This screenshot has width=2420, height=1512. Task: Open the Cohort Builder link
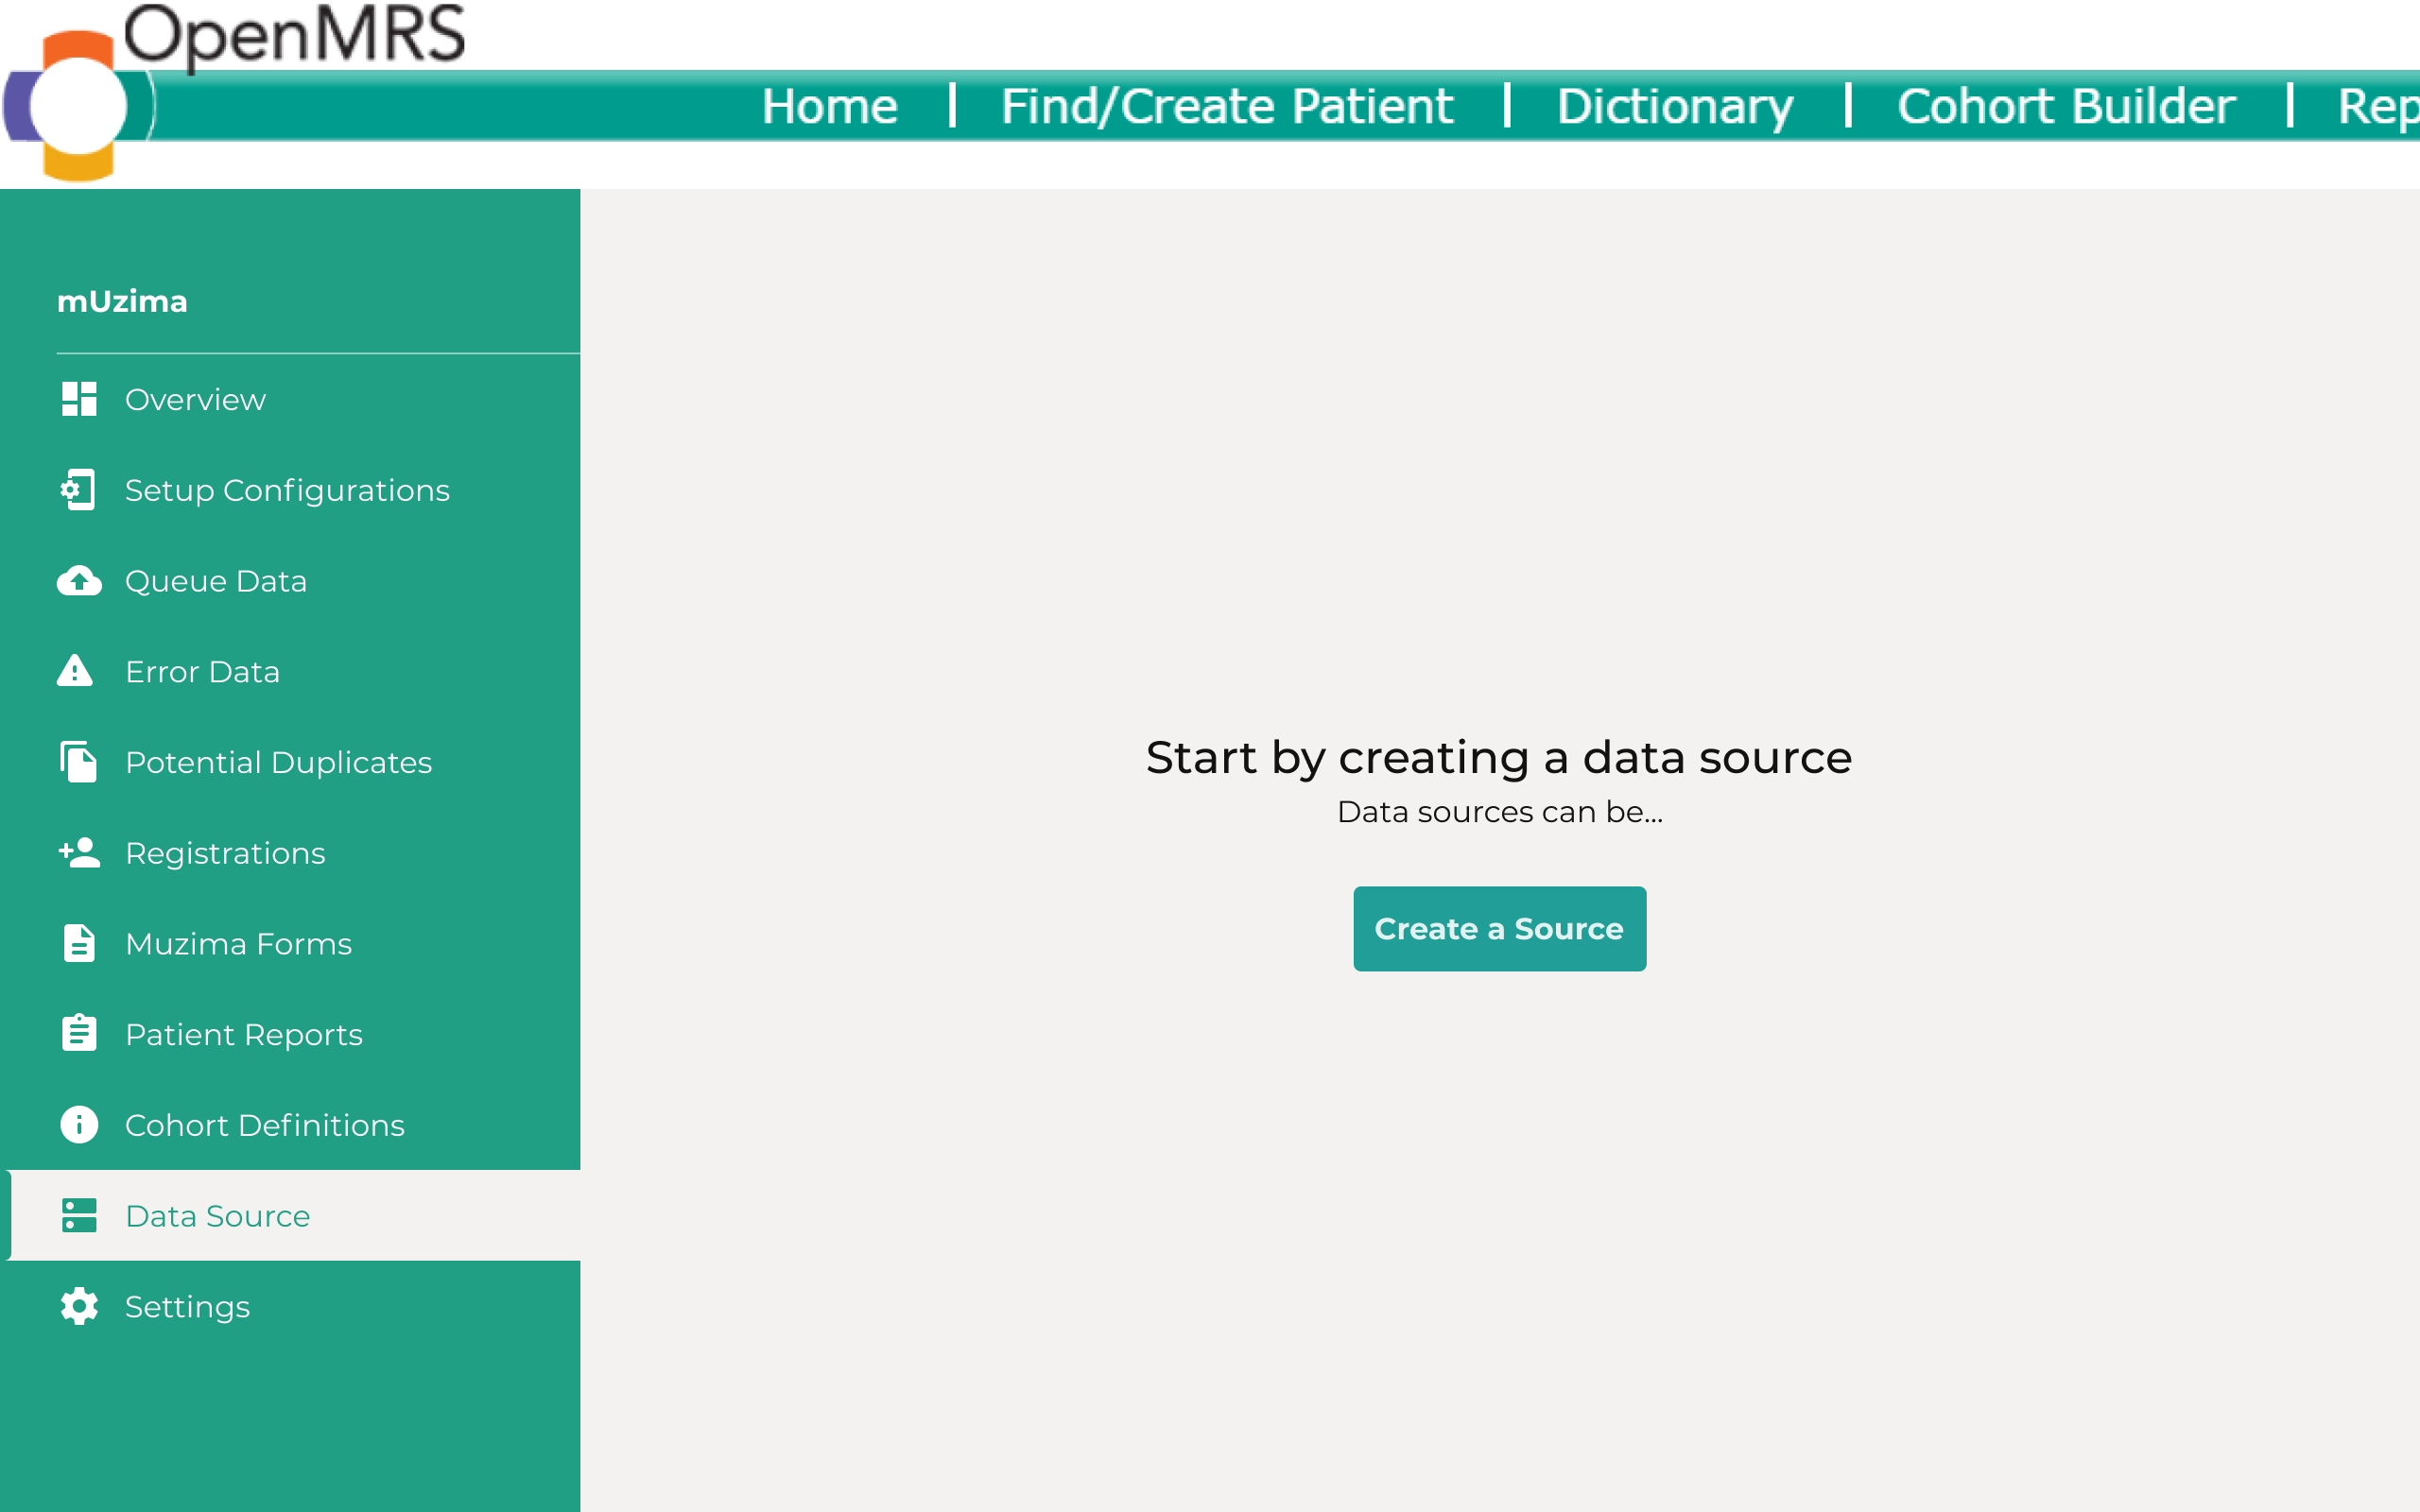(2066, 106)
